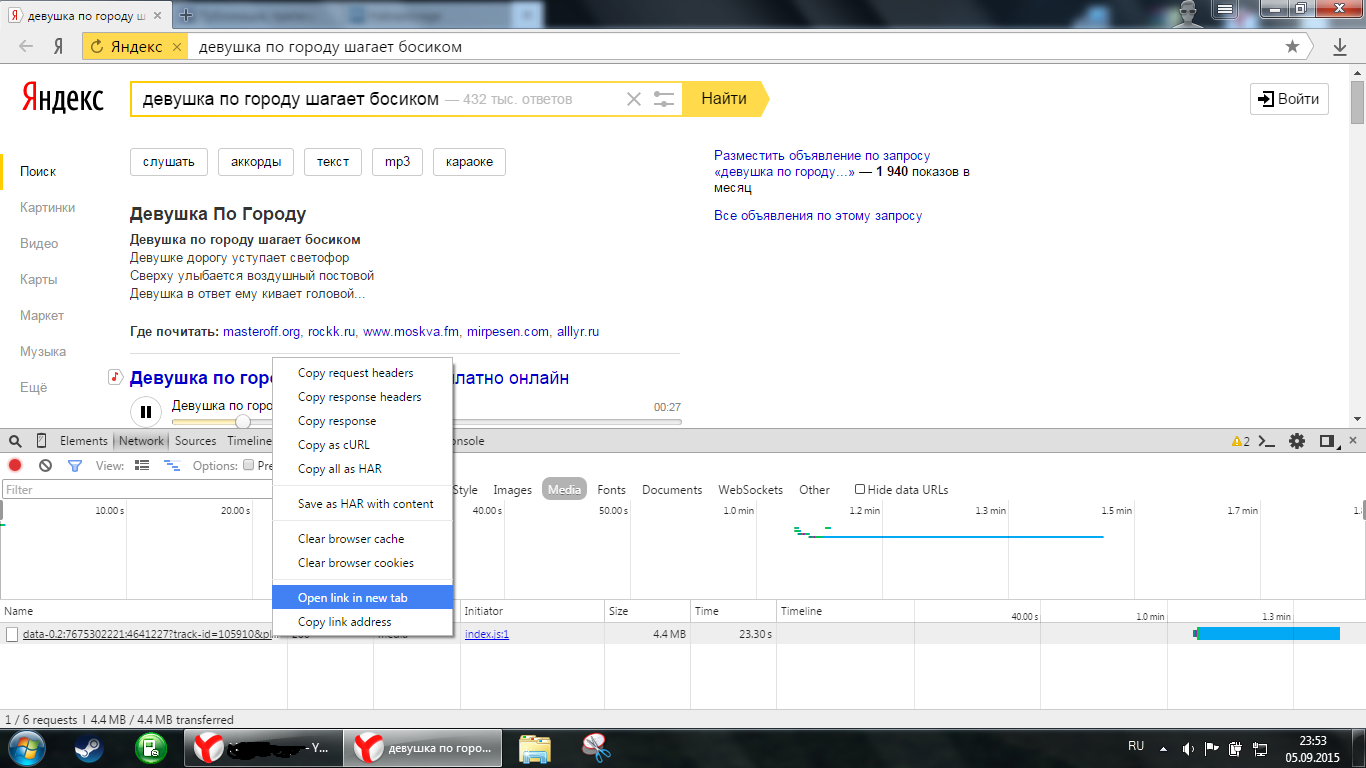Screen dimensions: 1366x768
Task: Click the yellow warning count indicator
Action: pos(1240,441)
